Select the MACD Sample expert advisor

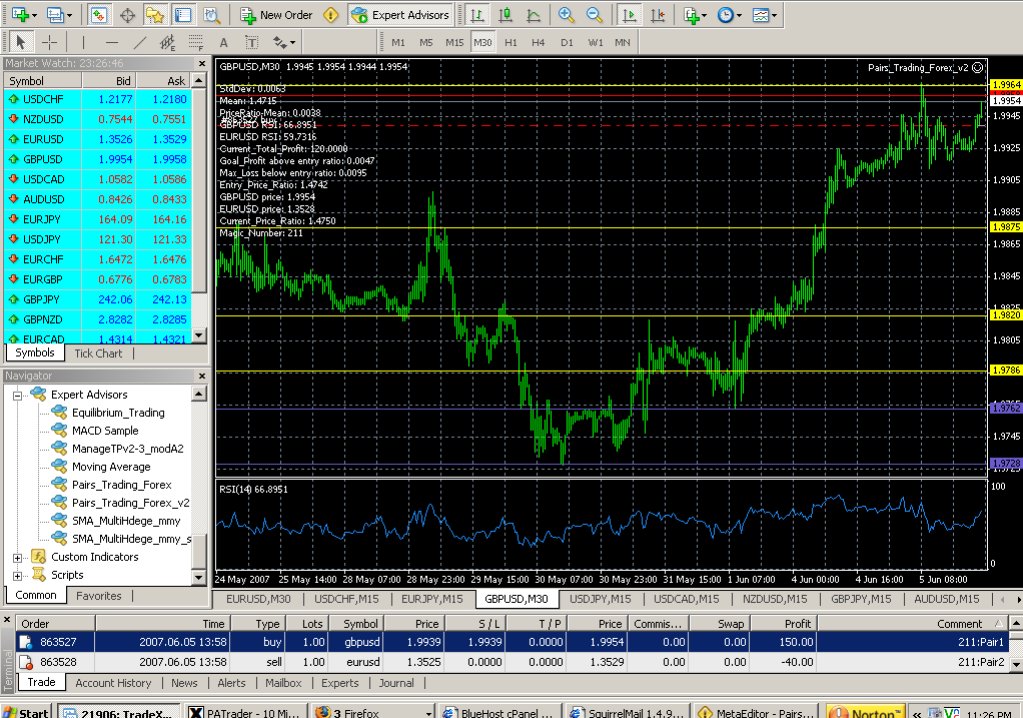point(105,430)
